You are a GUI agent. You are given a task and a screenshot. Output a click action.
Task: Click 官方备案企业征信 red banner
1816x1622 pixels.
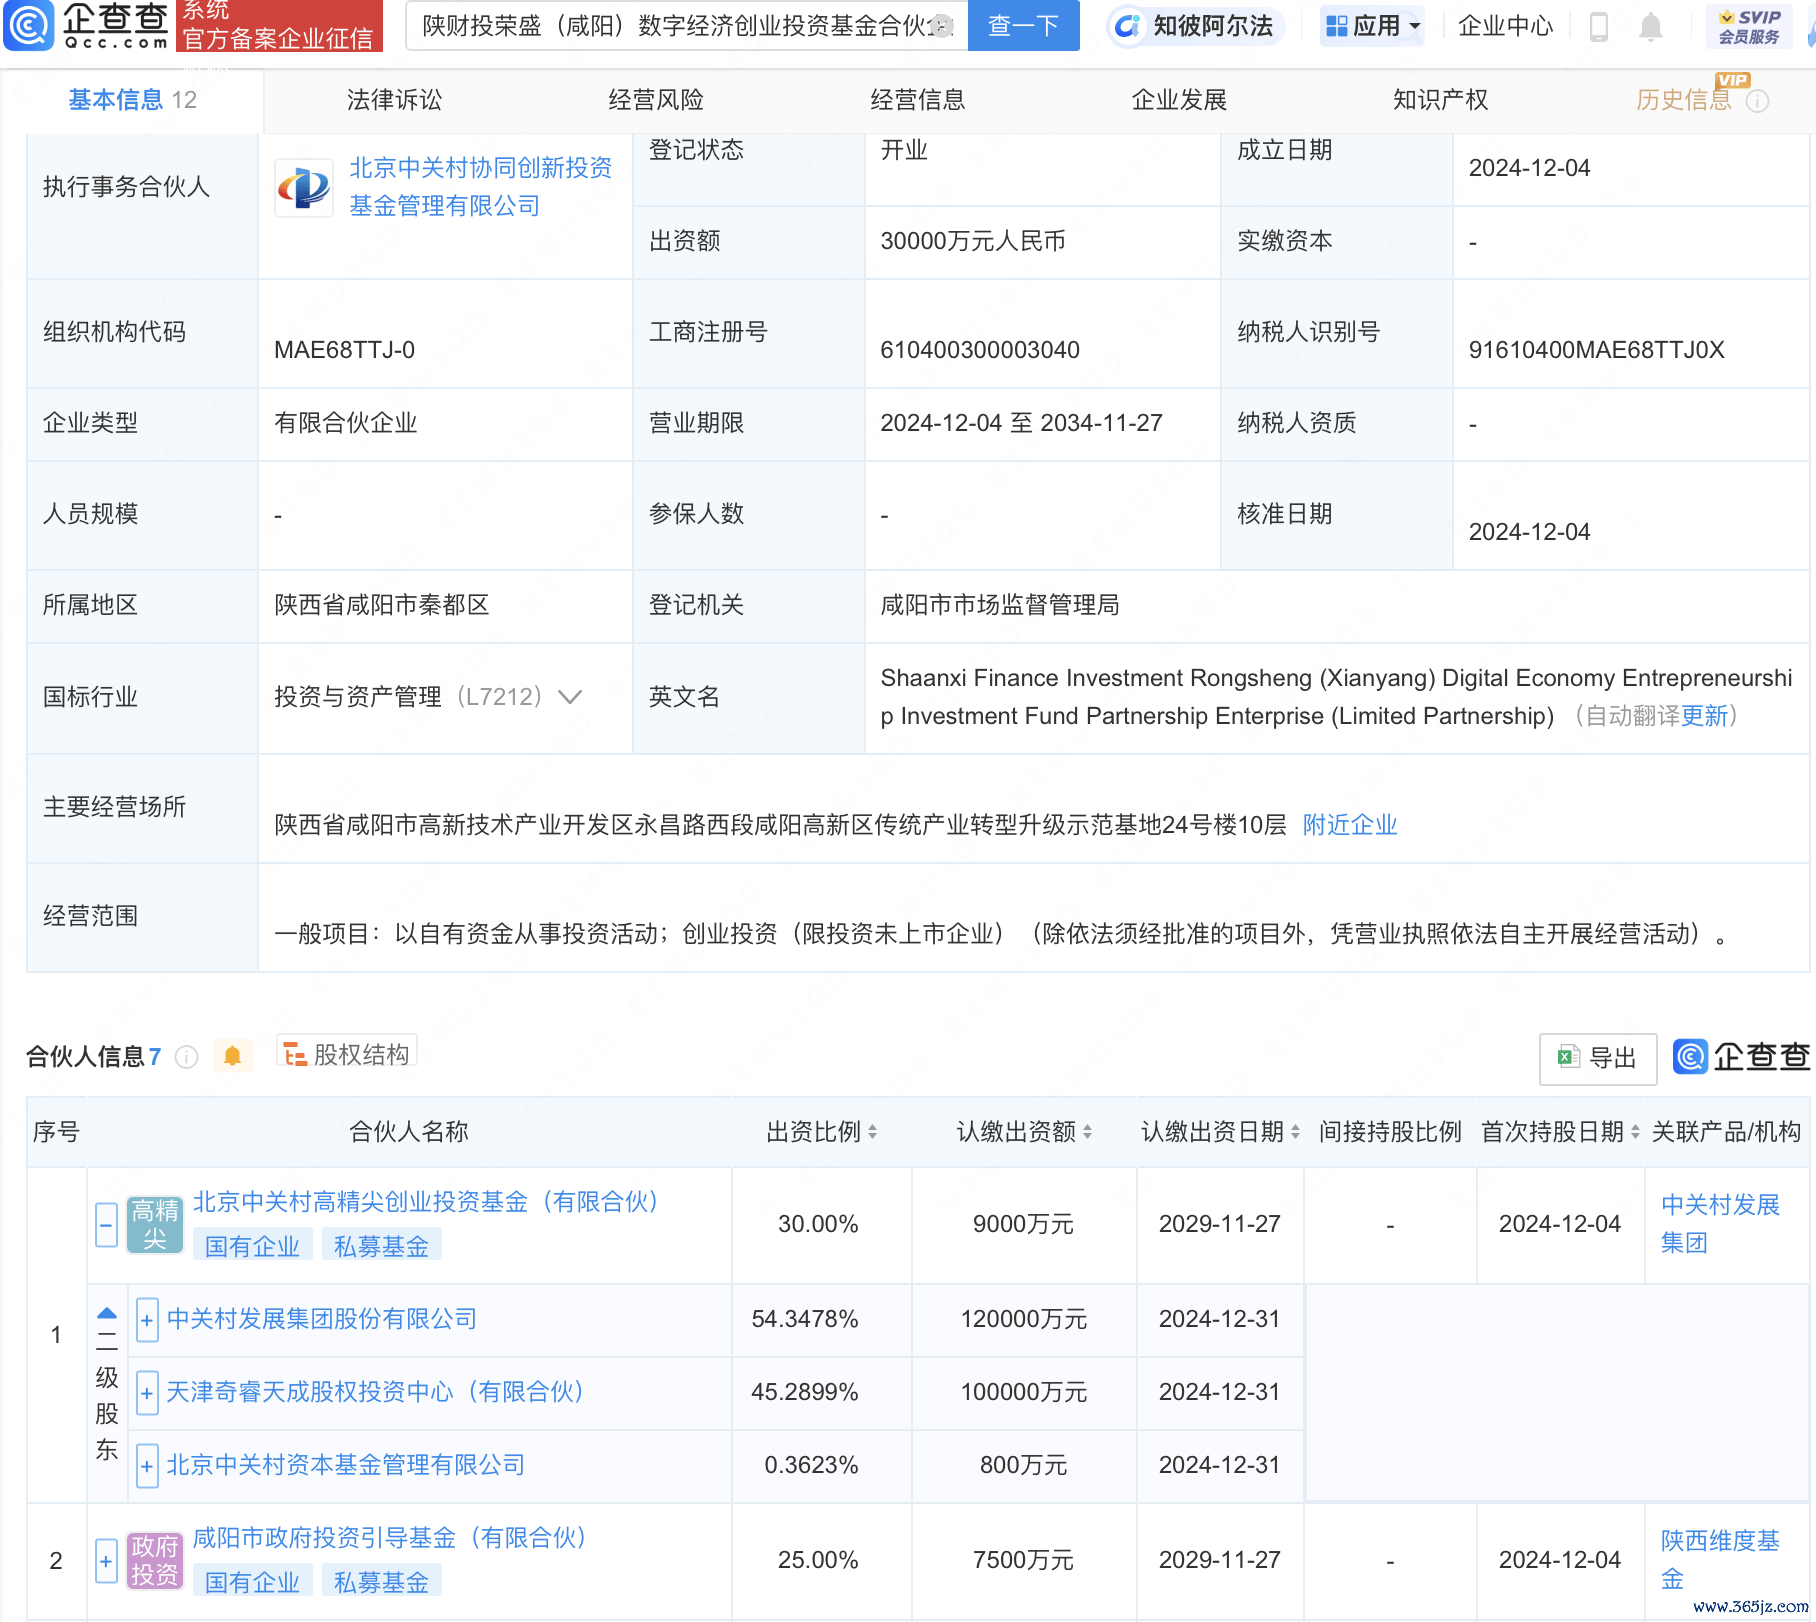[x=278, y=26]
